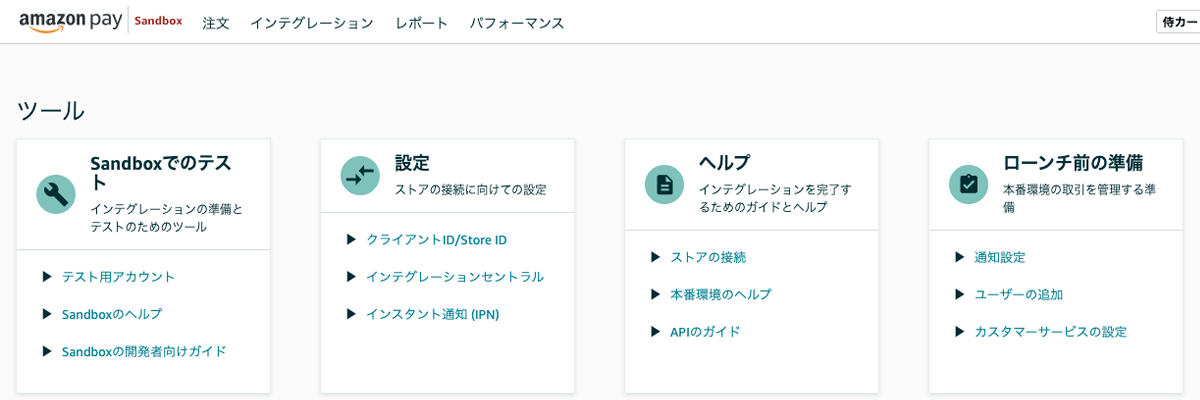This screenshot has width=1200, height=400.
Task: Click the 侍カー account button at top right
Action: 1178,22
